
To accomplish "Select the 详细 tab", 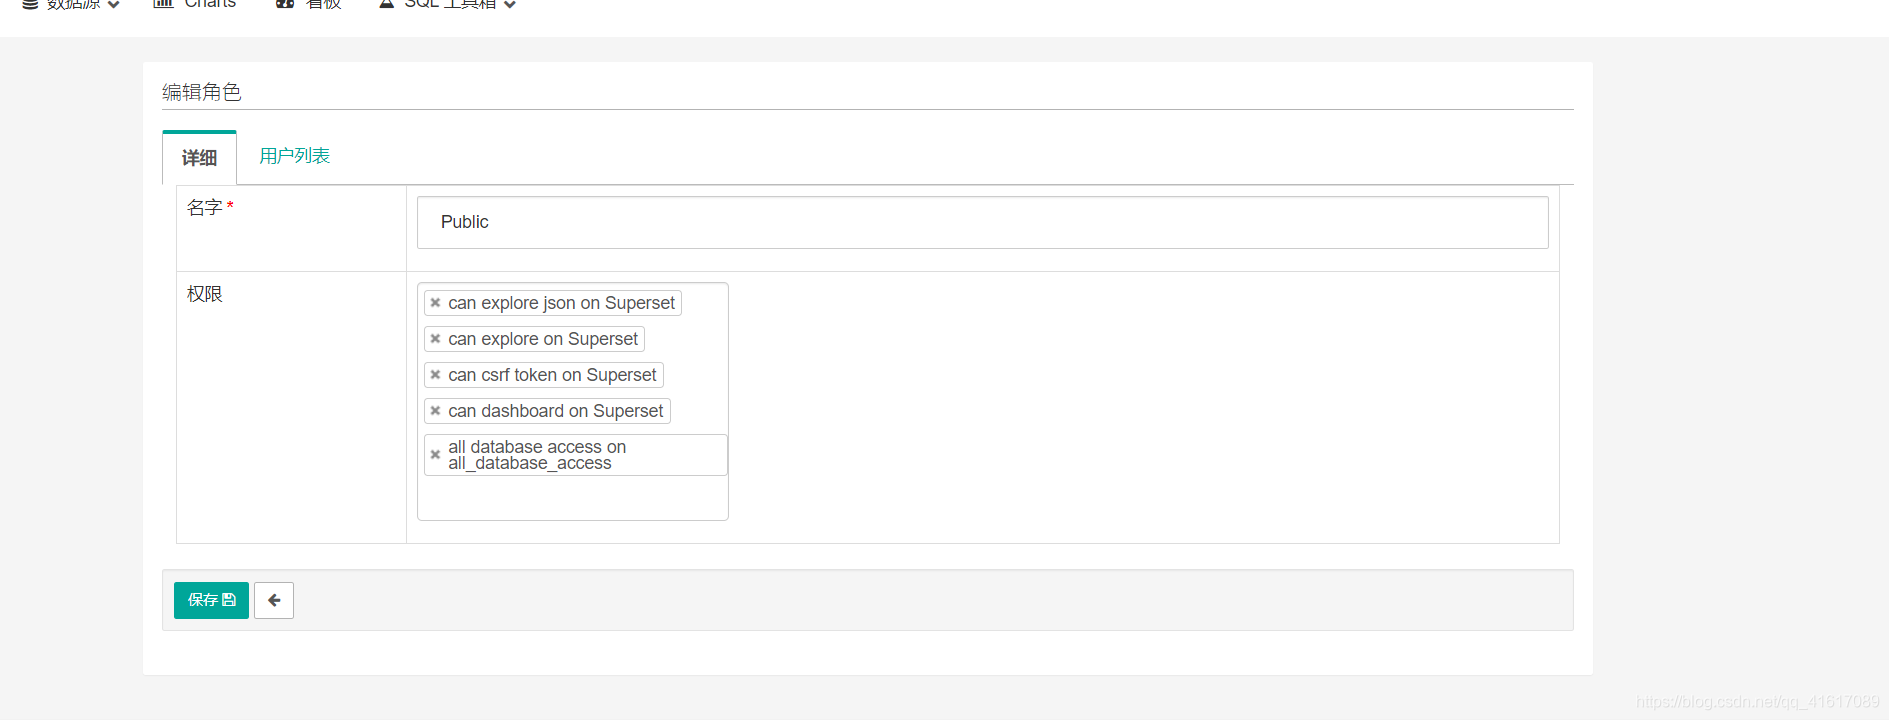I will click(198, 157).
